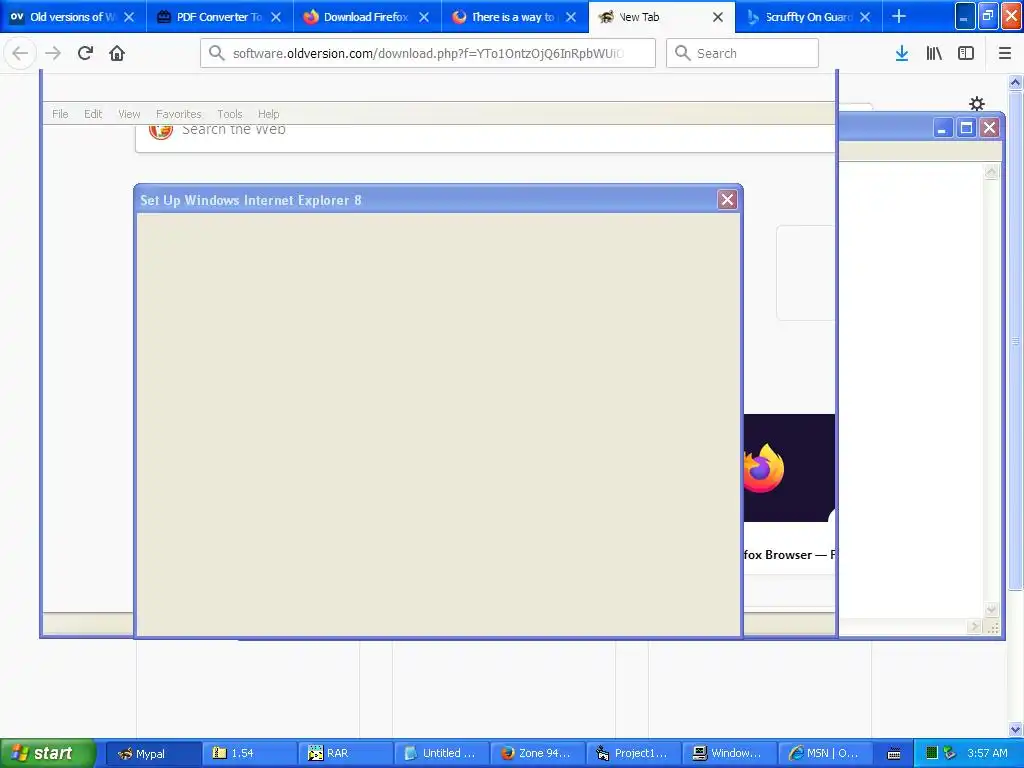Open the hamburger application menu
Image resolution: width=1024 pixels, height=768 pixels.
tap(1005, 53)
